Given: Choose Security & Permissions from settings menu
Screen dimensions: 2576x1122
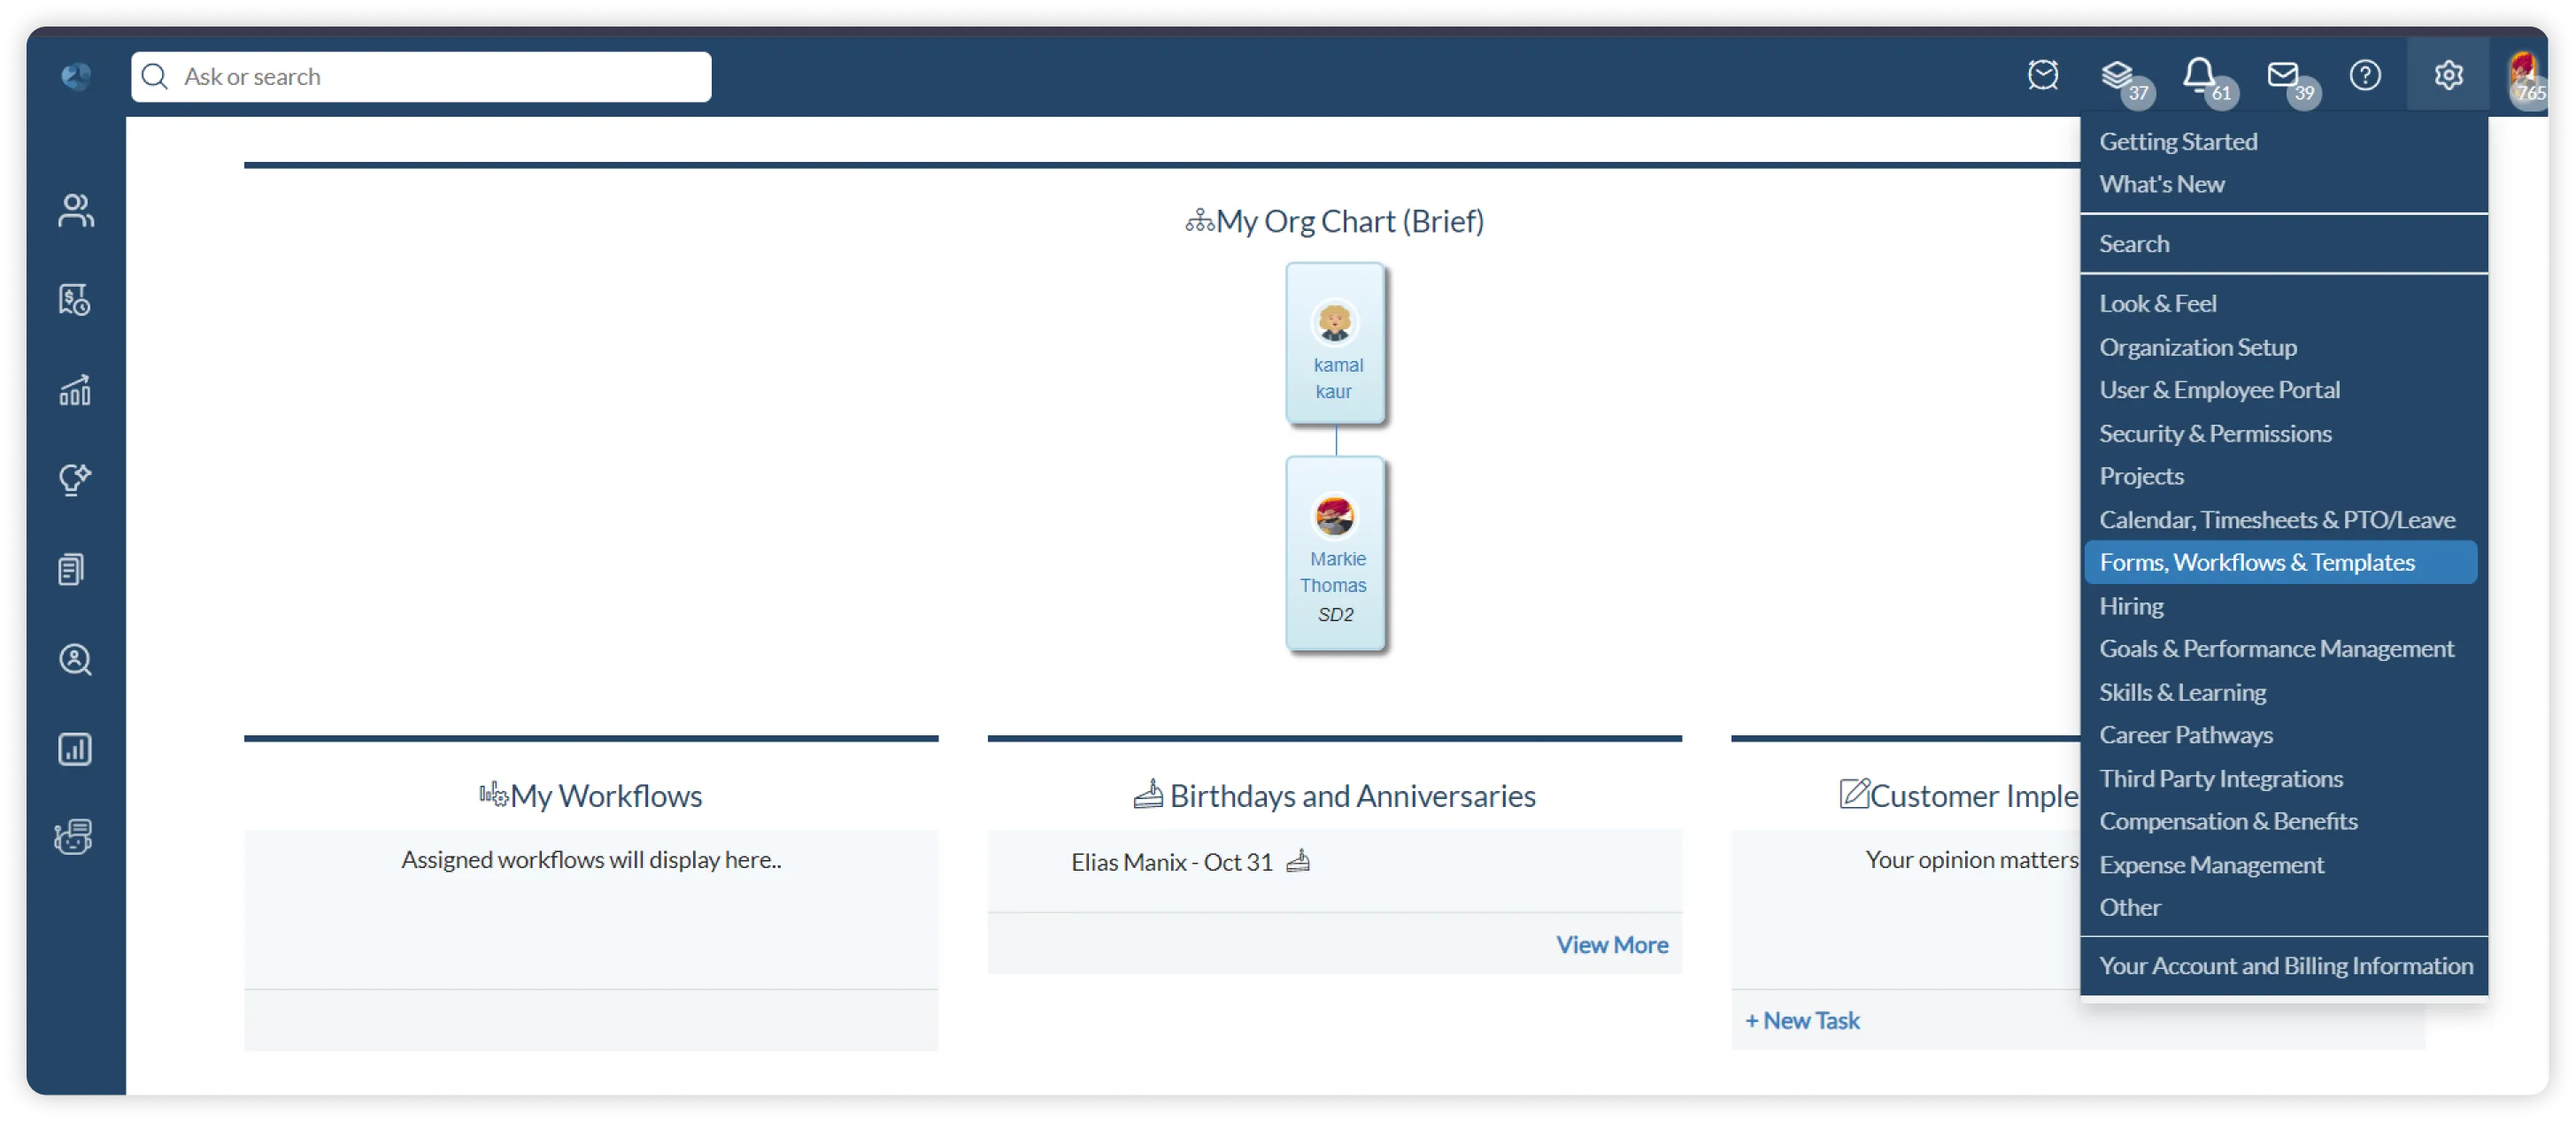Looking at the screenshot, I should 2215,433.
